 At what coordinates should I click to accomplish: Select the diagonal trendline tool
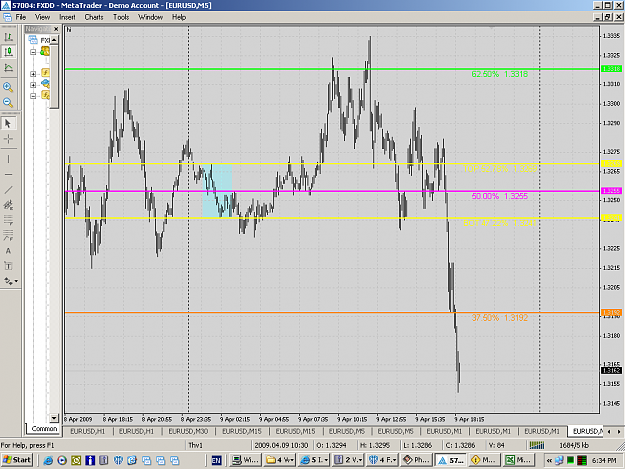click(x=8, y=190)
